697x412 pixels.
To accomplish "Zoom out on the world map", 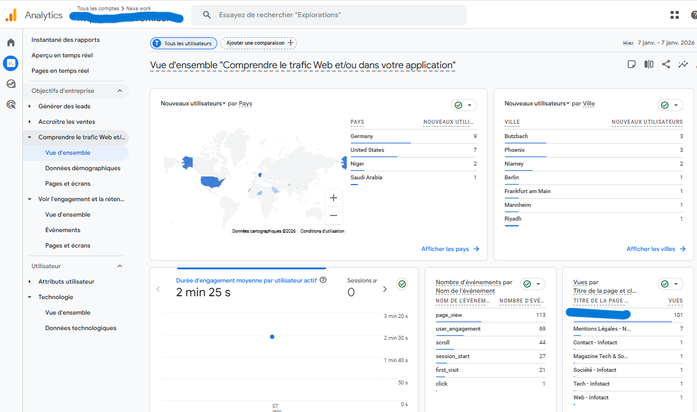I will [333, 215].
